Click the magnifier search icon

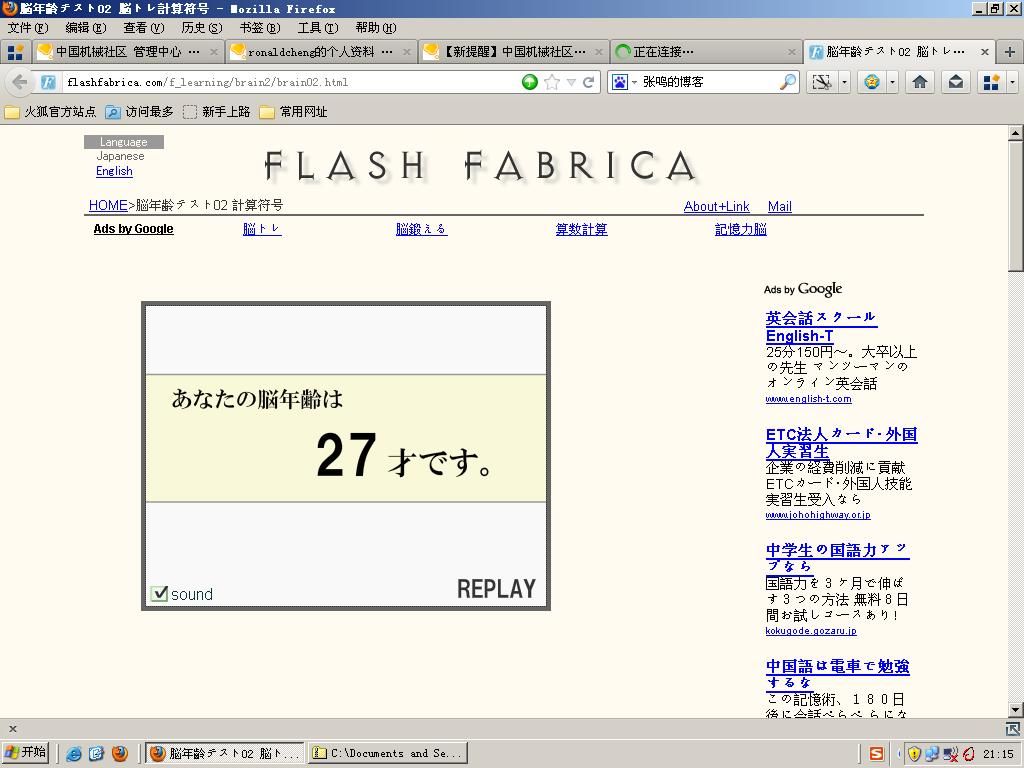pos(788,82)
